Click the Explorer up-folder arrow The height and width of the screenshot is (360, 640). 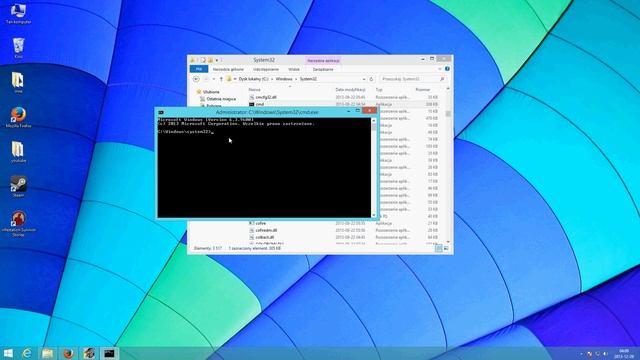coord(221,79)
